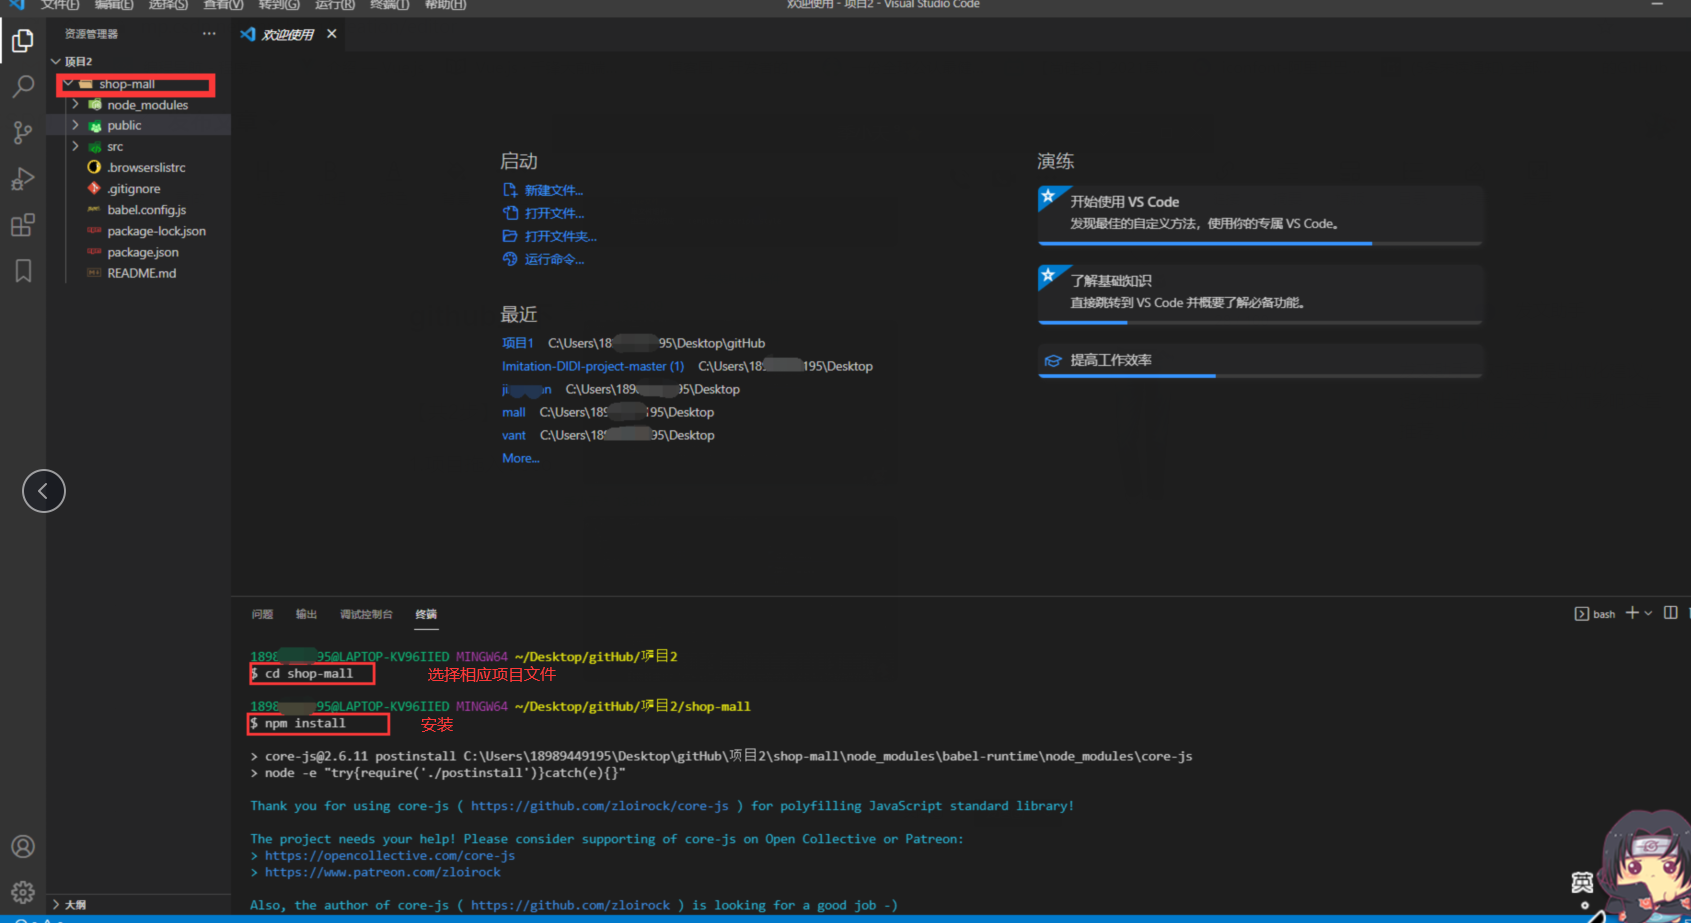The image size is (1691, 923).
Task: Open recent project 项目1
Action: [x=517, y=343]
